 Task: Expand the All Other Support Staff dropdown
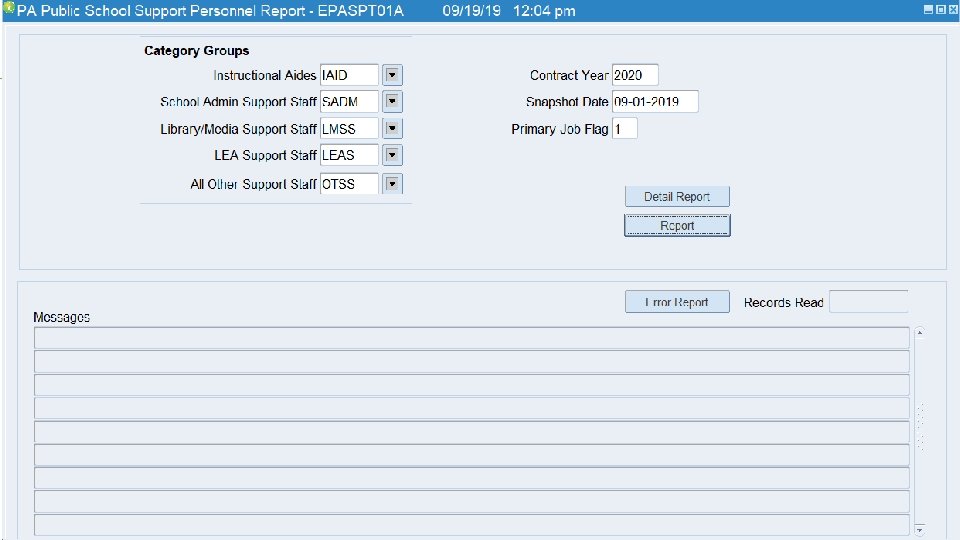coord(392,184)
